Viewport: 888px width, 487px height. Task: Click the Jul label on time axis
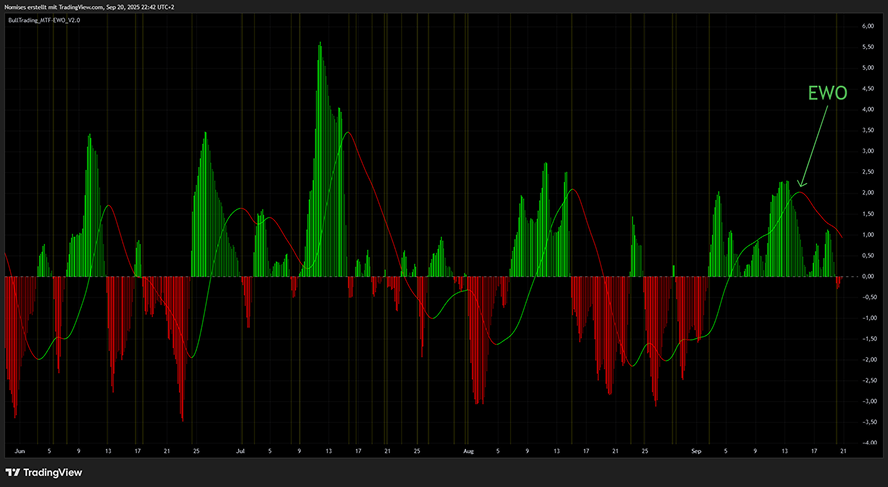240,451
